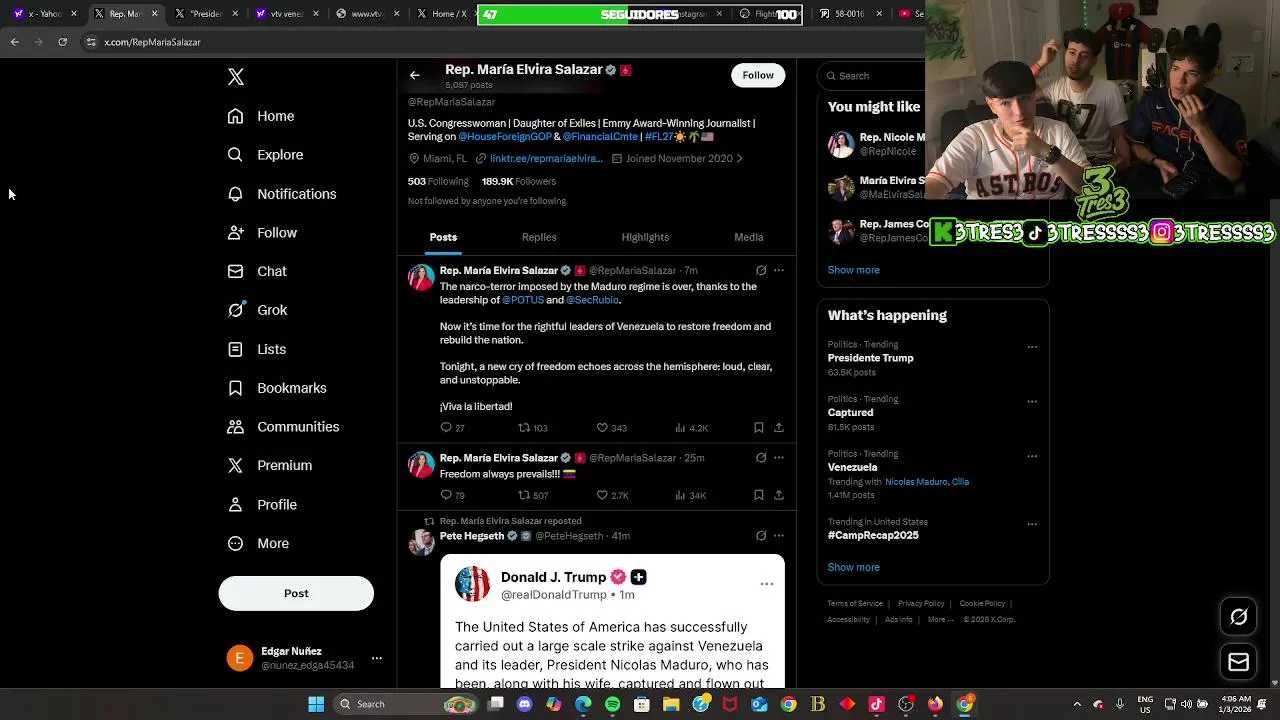Open the Venezuela trending topic
This screenshot has height=720, width=1280.
click(x=852, y=467)
